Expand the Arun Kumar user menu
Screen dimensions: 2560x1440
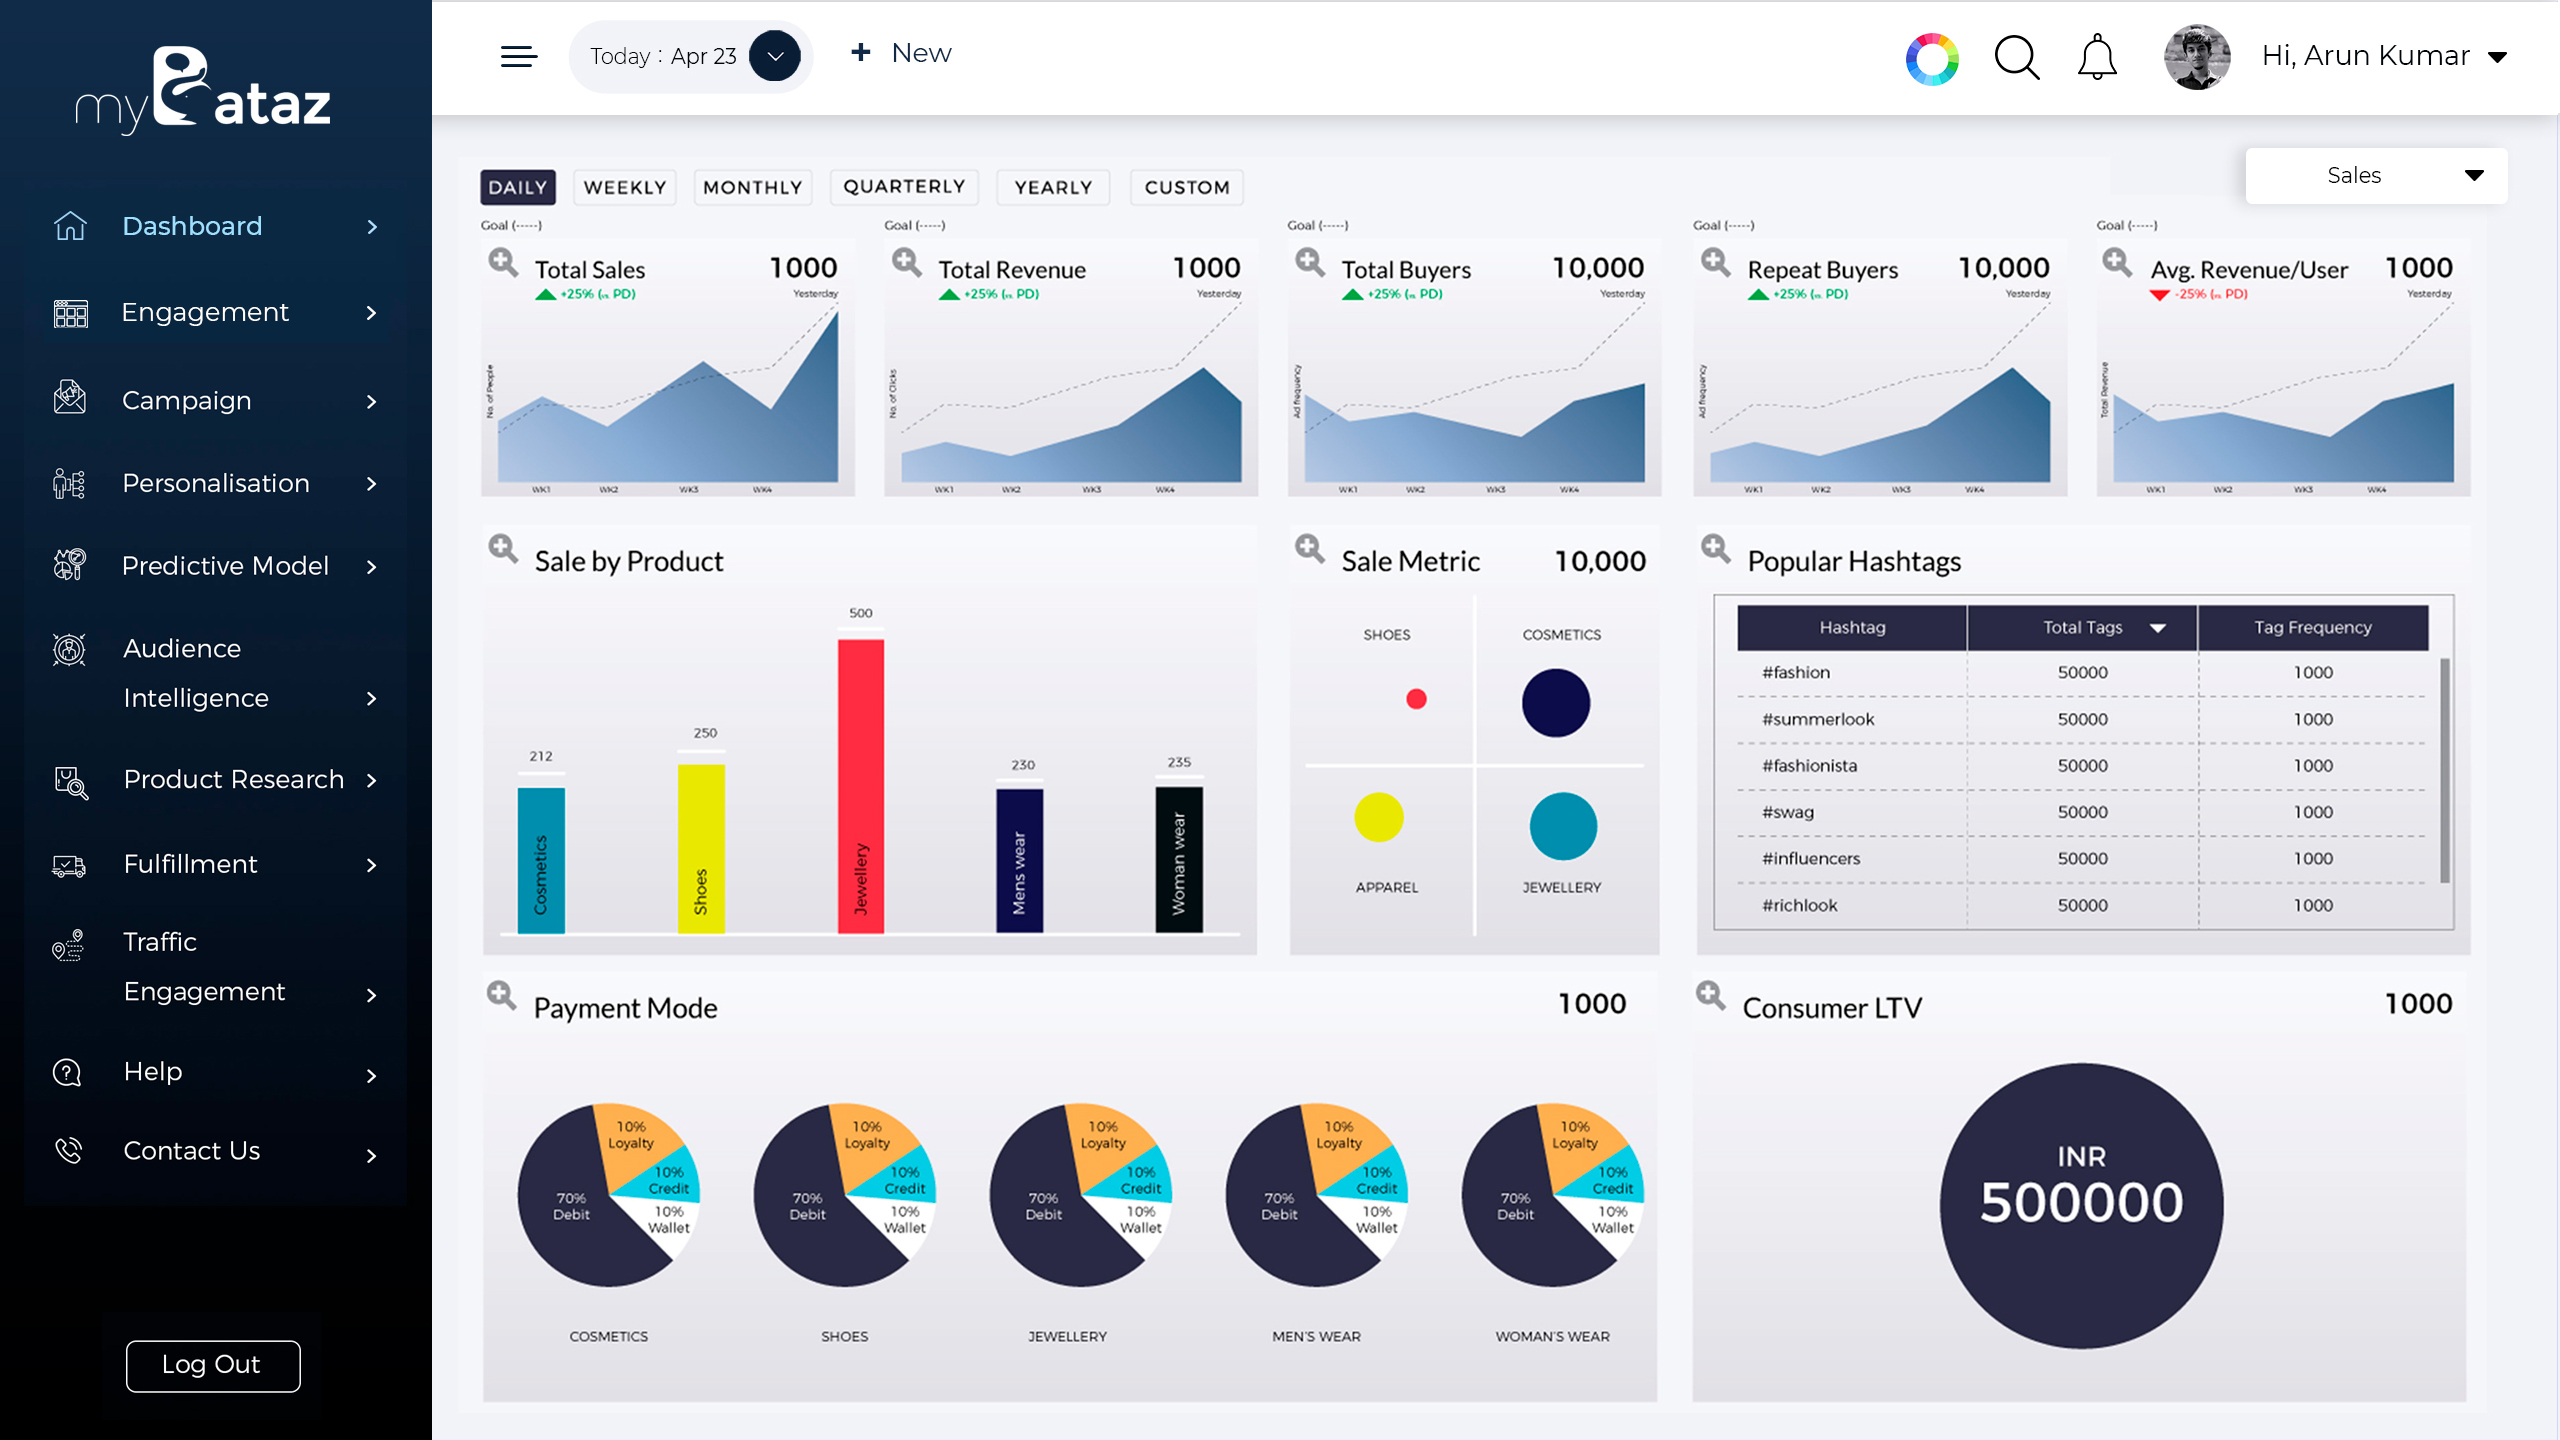[x=2497, y=57]
